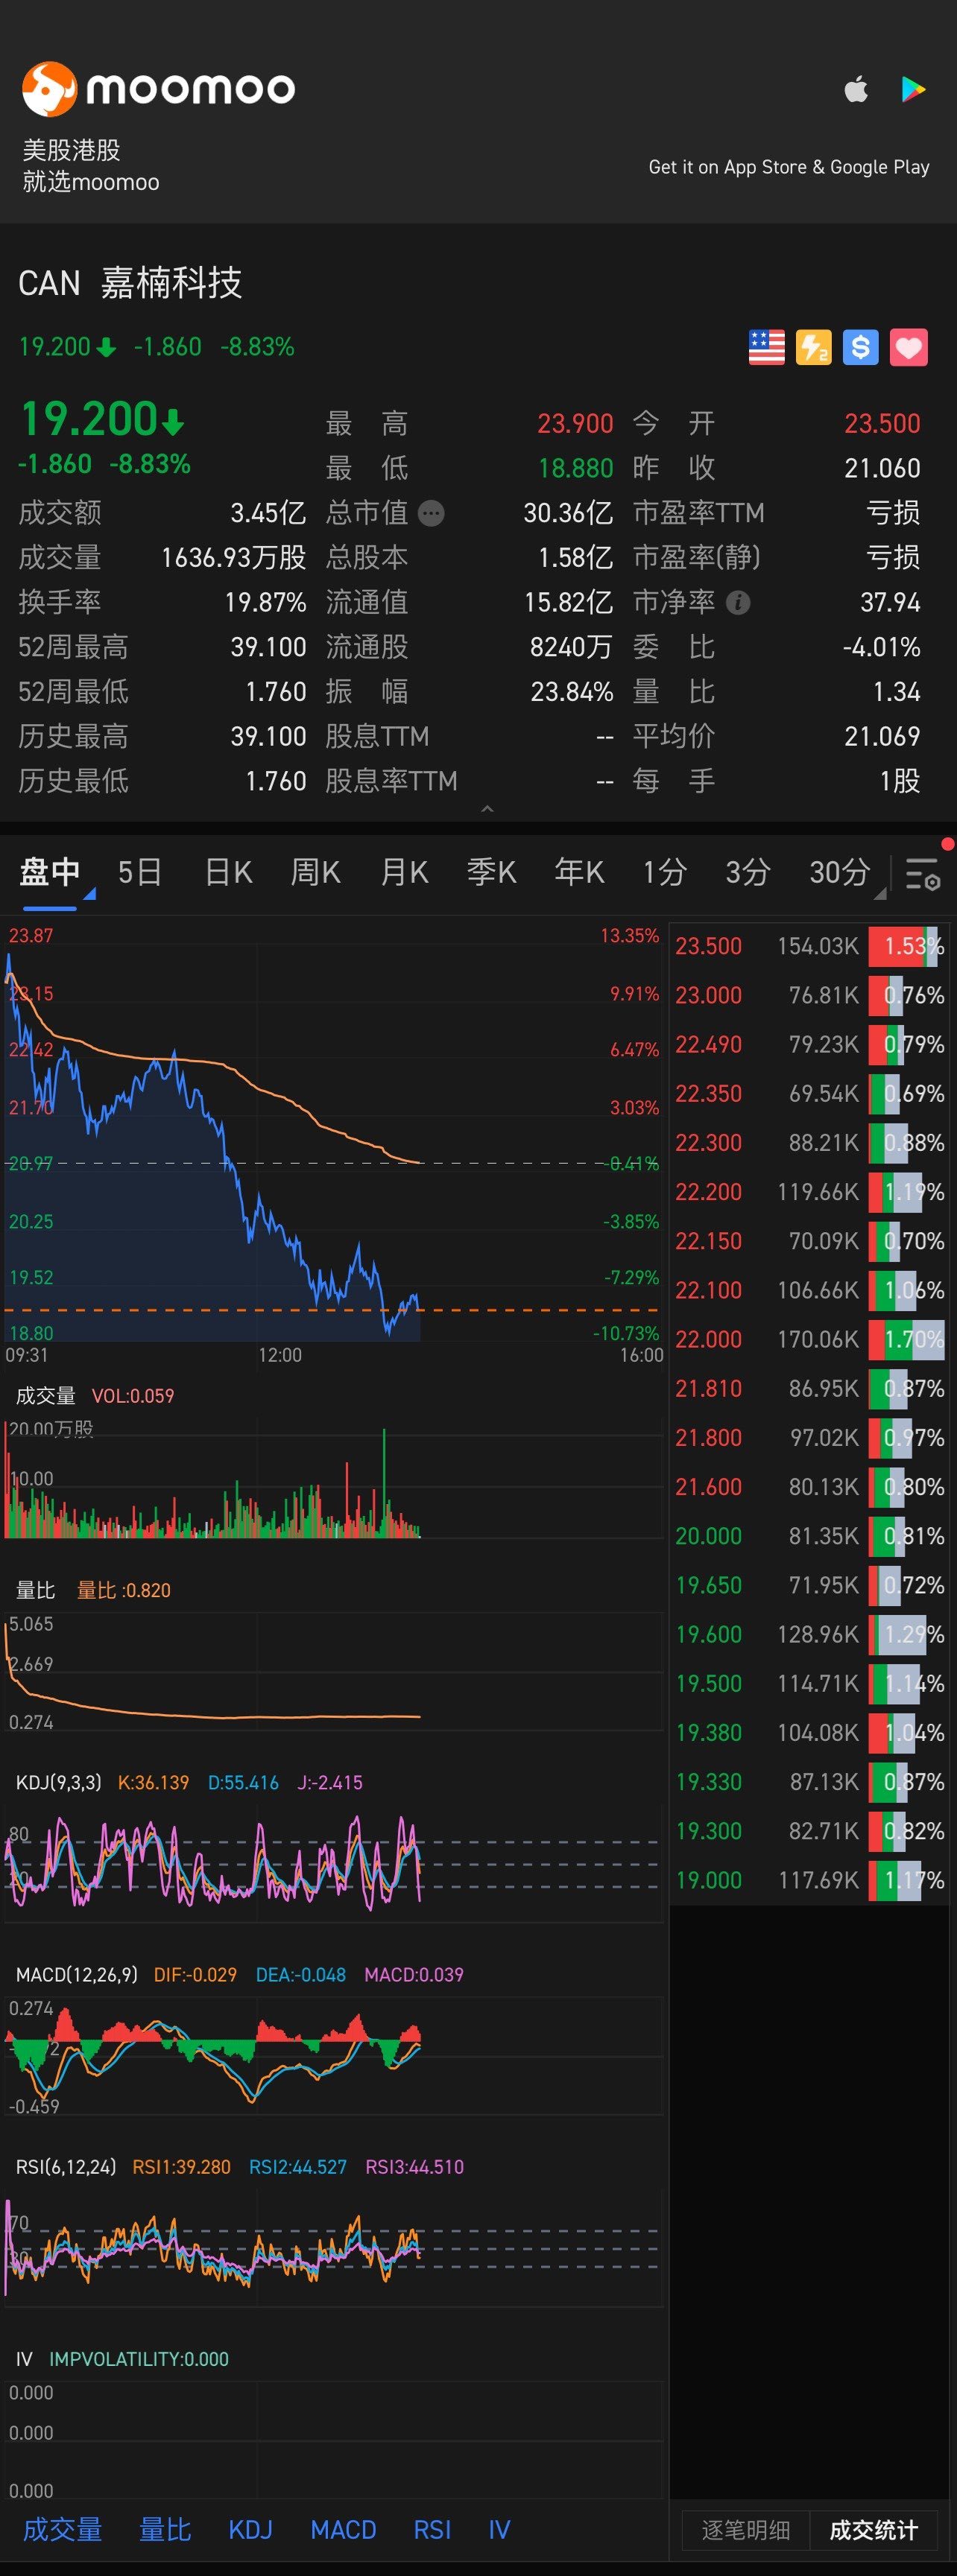Collapse the quote details chevron

[x=487, y=808]
